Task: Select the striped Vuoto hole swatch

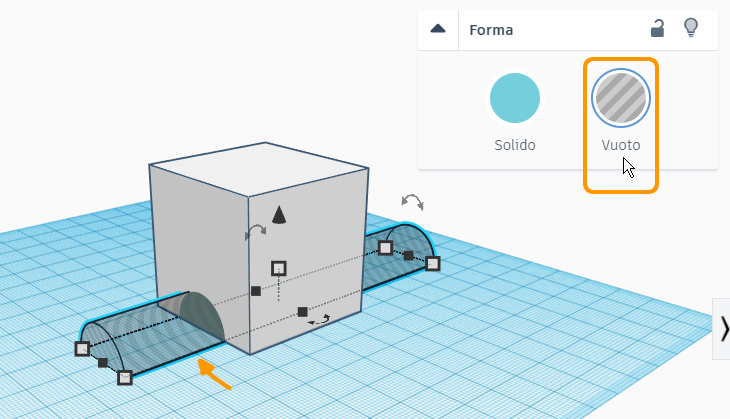Action: coord(621,98)
